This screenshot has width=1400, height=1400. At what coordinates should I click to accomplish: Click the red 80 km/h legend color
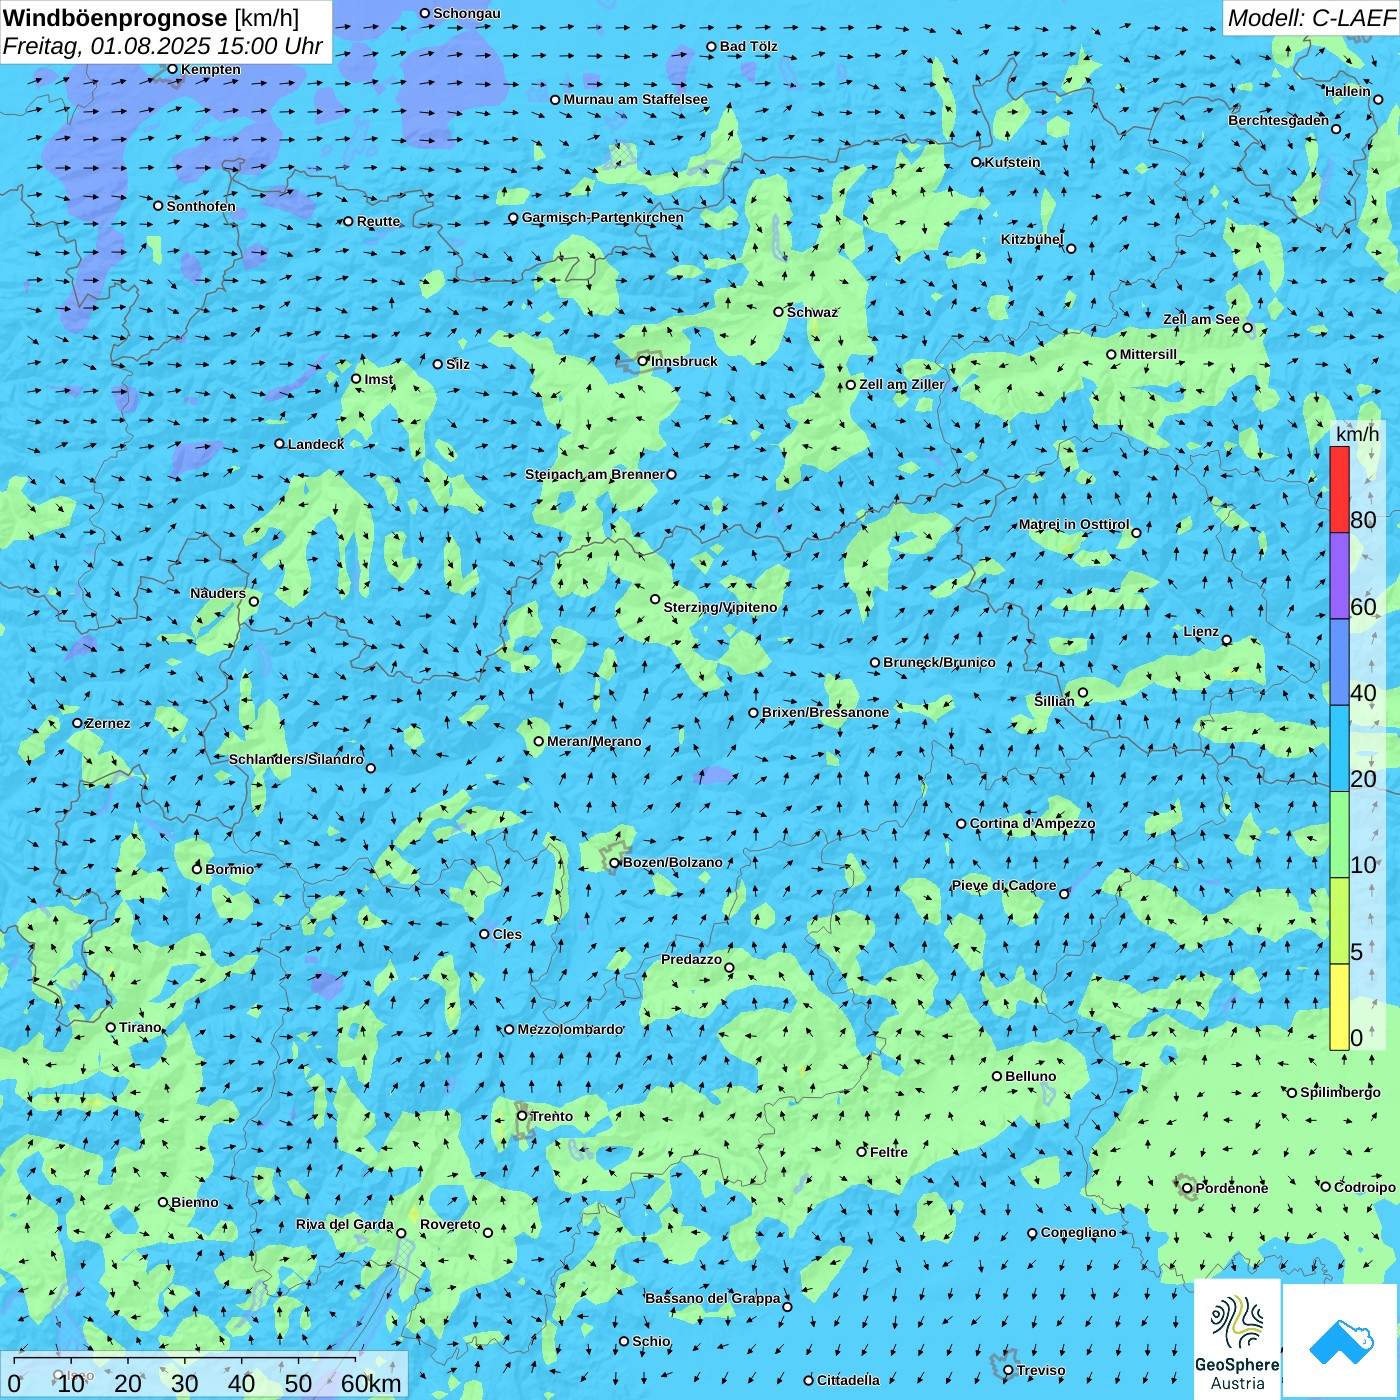click(x=1339, y=489)
